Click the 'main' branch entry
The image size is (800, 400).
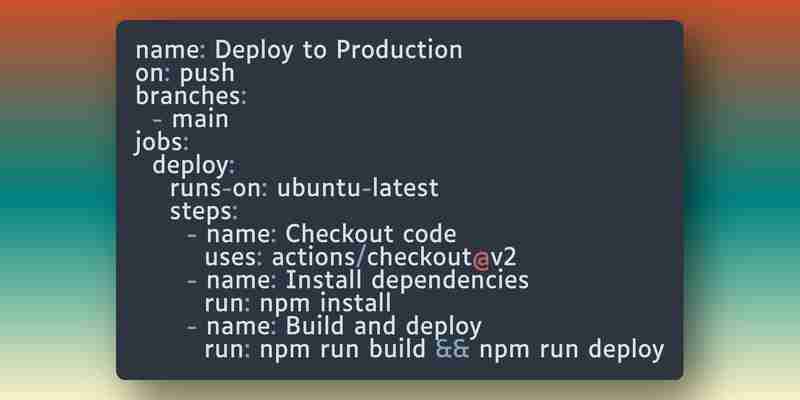click(201, 120)
